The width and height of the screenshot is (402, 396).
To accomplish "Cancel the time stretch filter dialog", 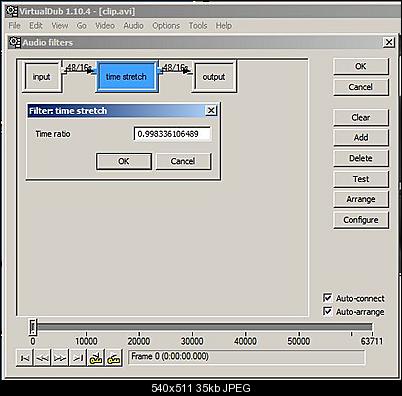I will pyautogui.click(x=183, y=161).
